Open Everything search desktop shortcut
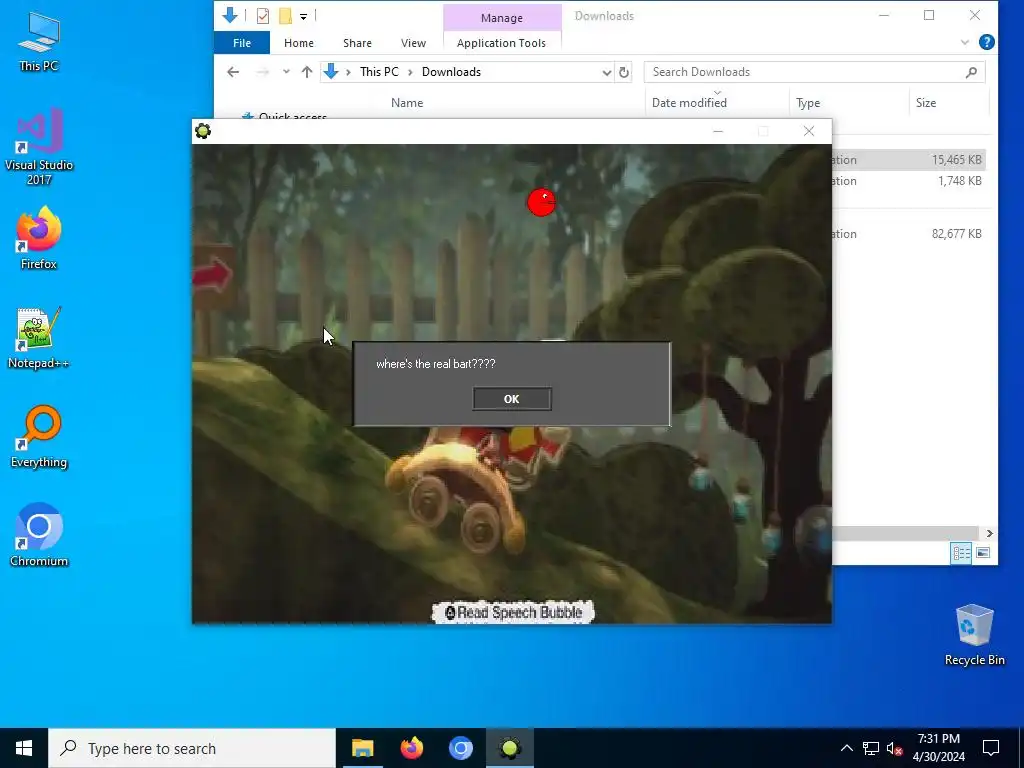This screenshot has width=1024, height=768. [39, 437]
